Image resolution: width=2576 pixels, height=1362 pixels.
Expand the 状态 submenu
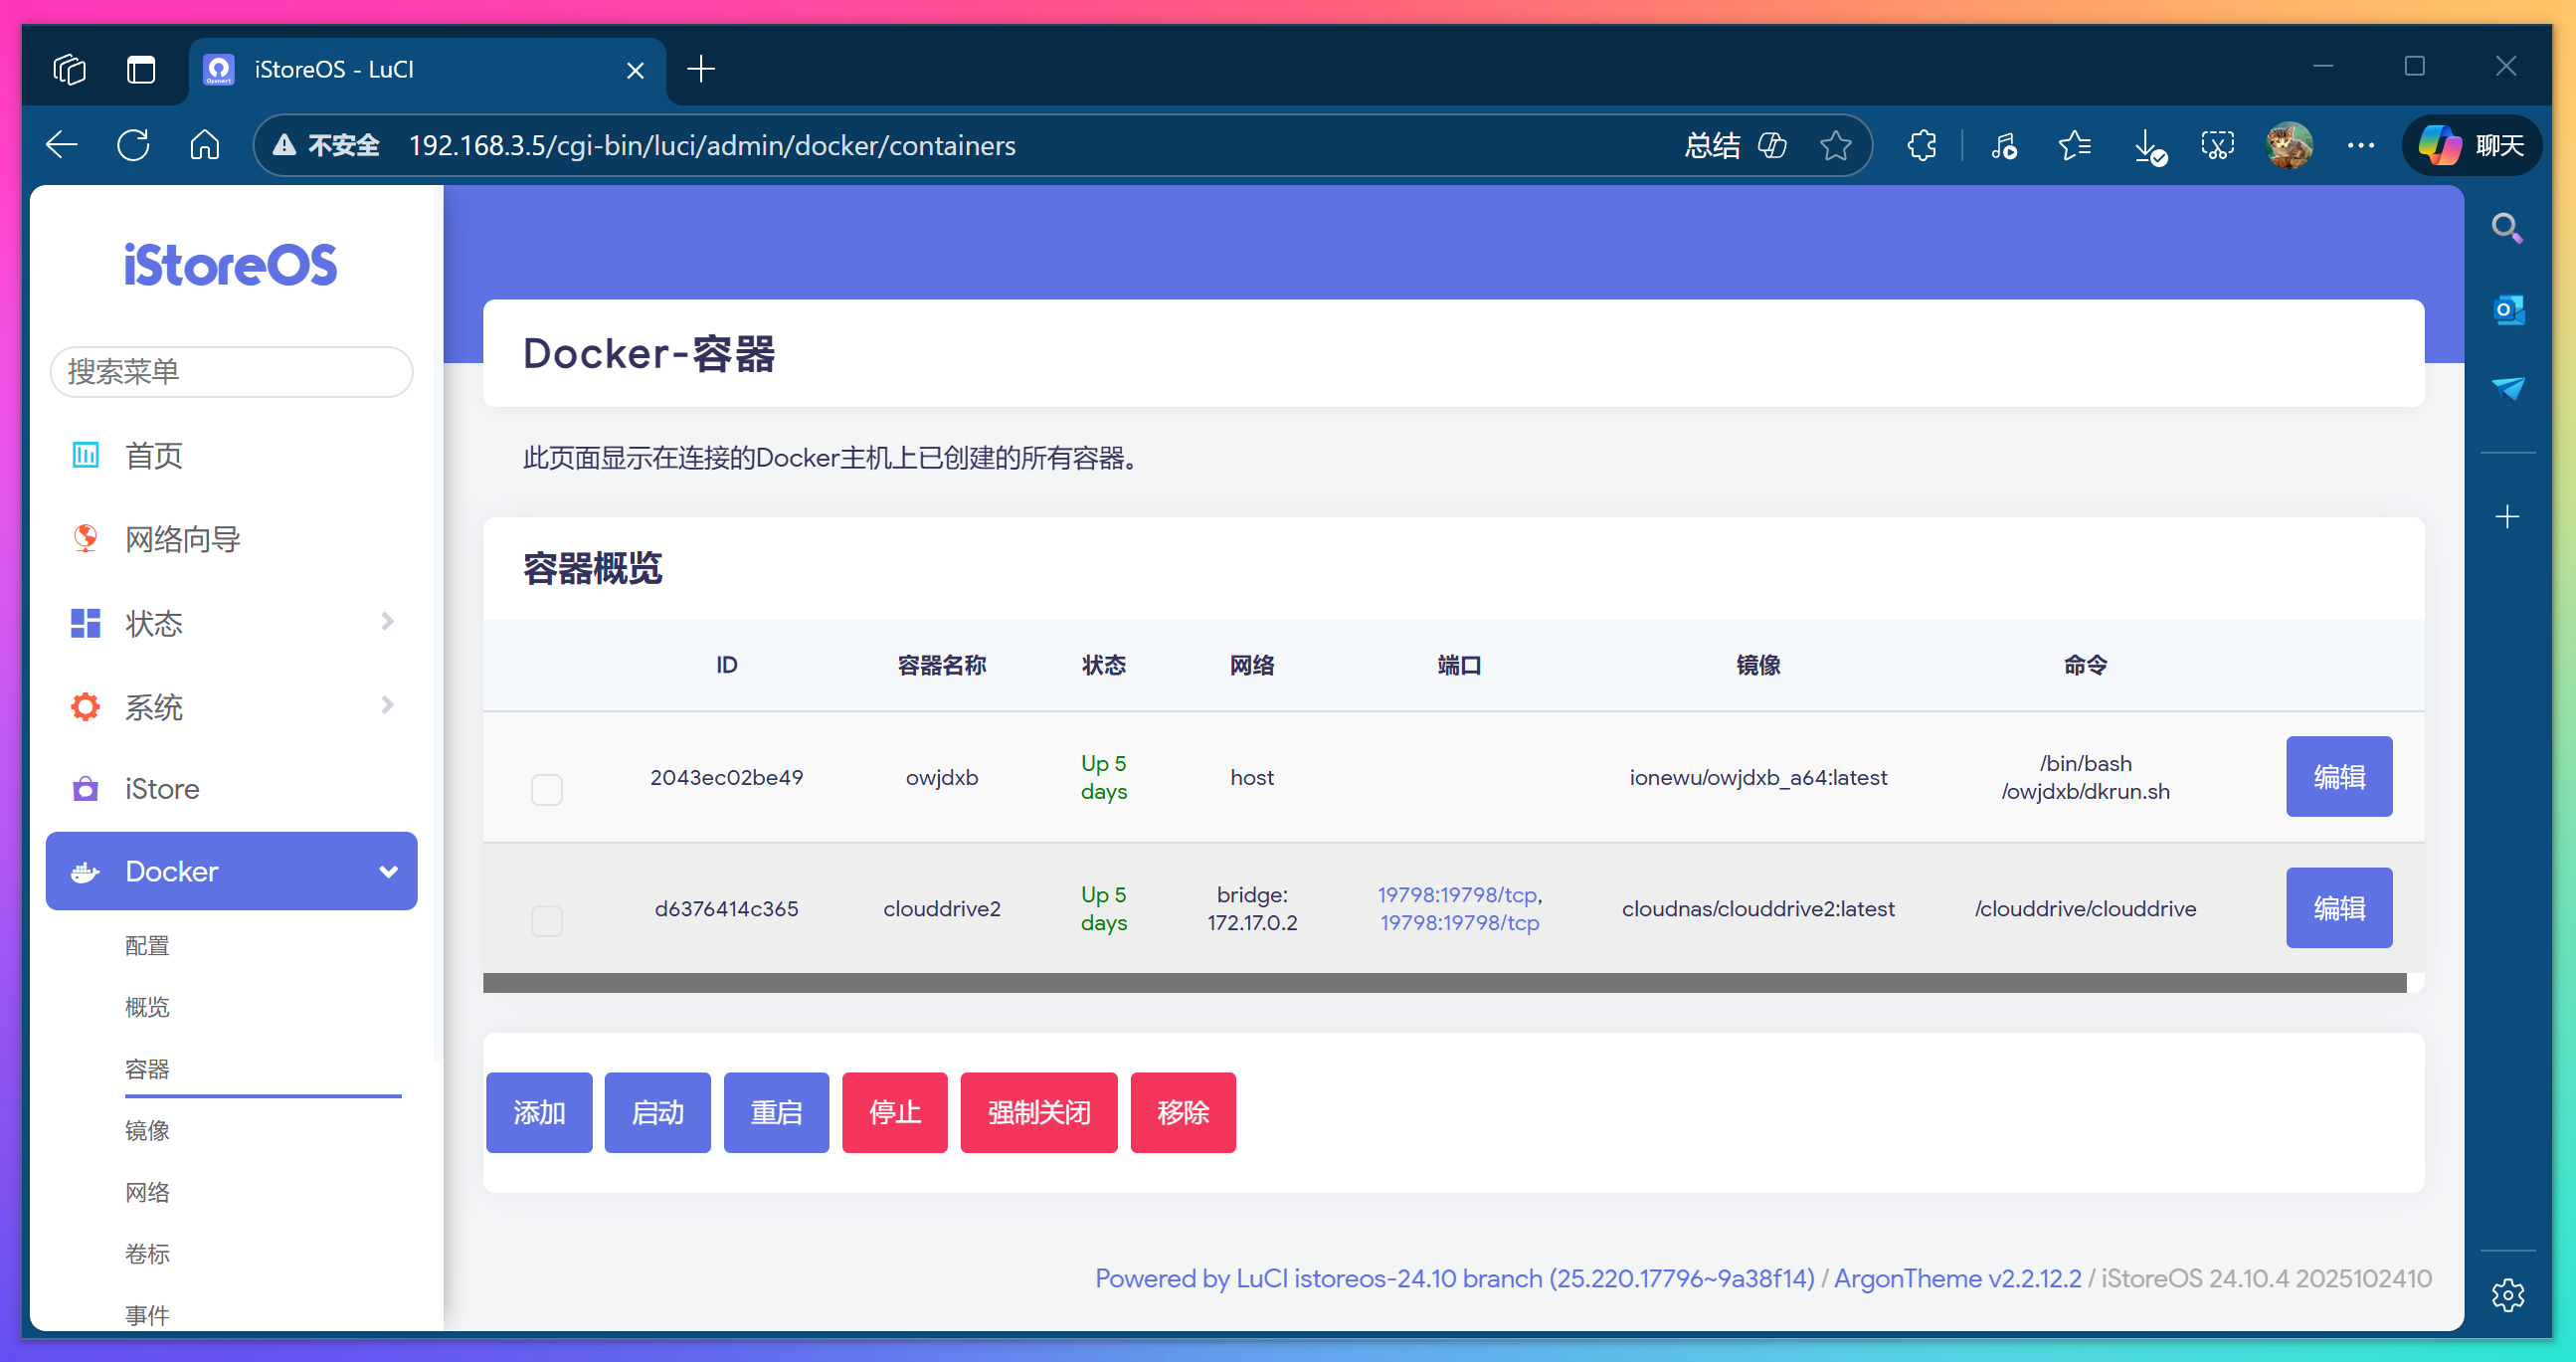pos(388,622)
